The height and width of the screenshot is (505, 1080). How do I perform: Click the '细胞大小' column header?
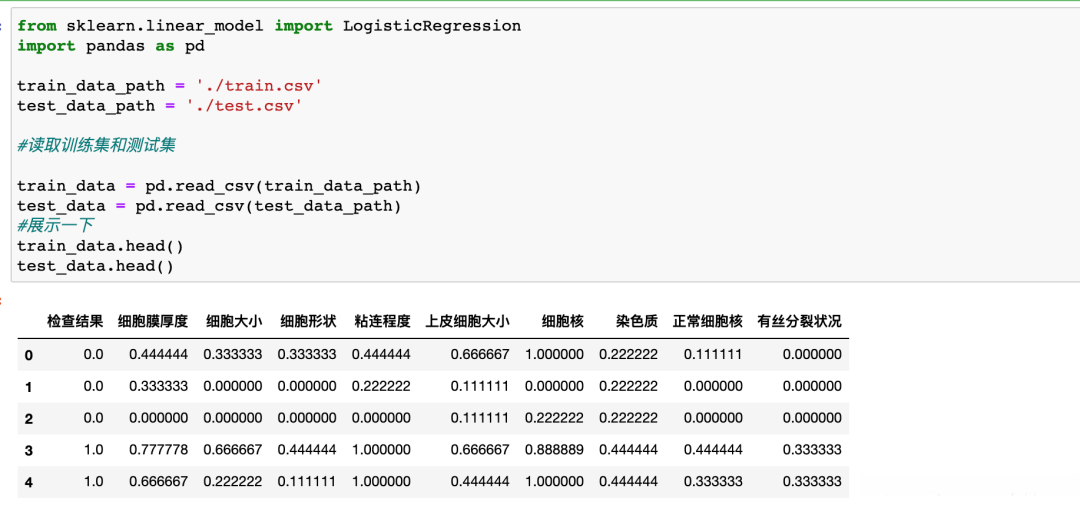tap(233, 321)
